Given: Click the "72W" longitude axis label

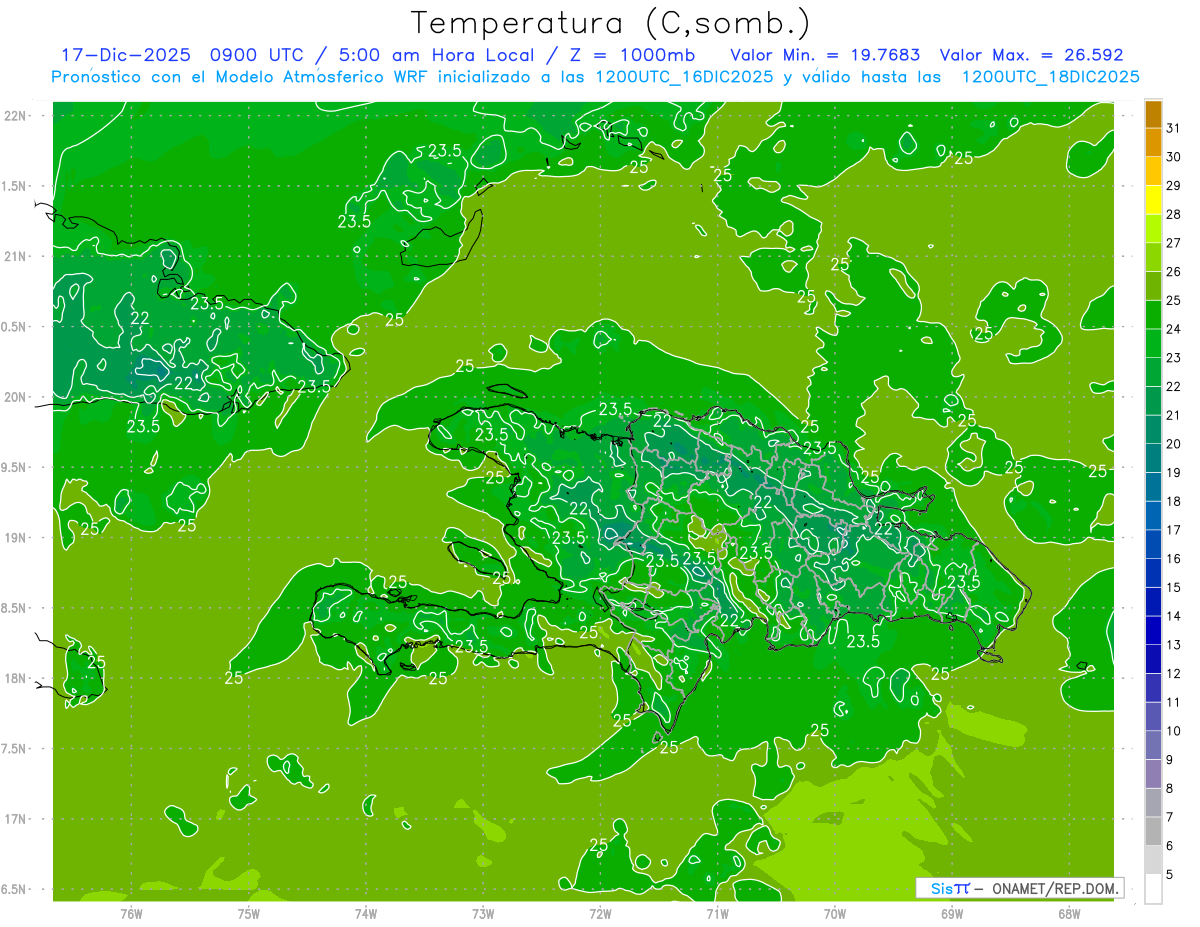Looking at the screenshot, I should pos(600,913).
